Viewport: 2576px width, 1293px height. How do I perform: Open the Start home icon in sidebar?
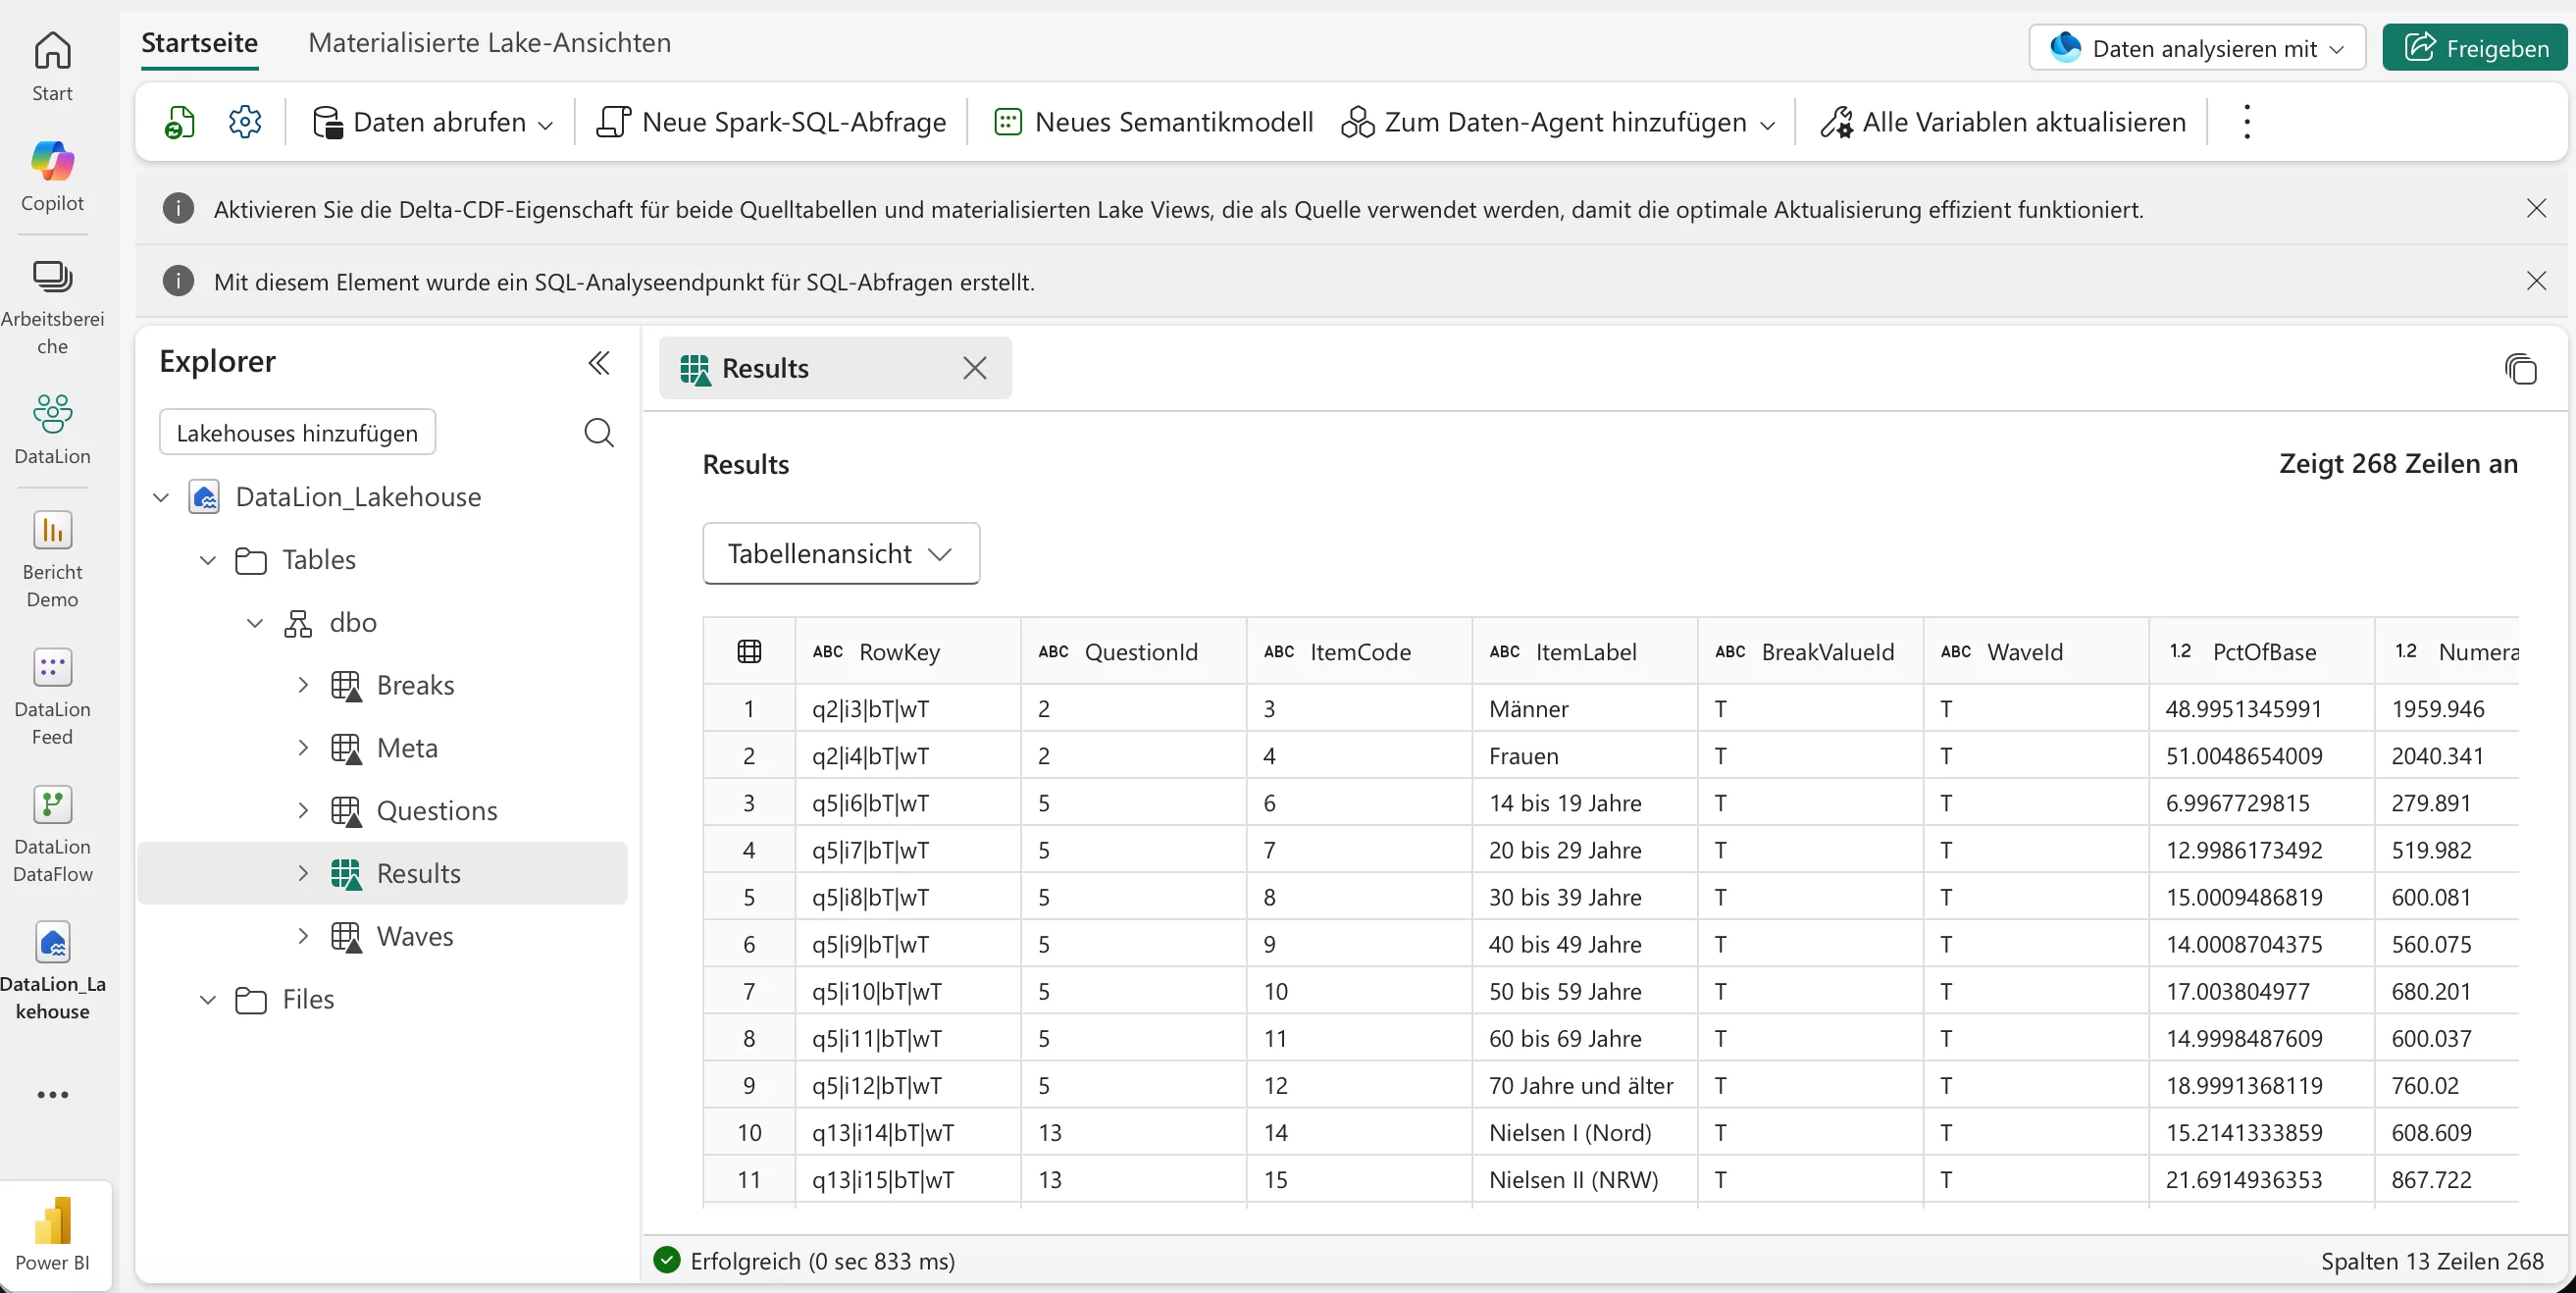point(52,66)
